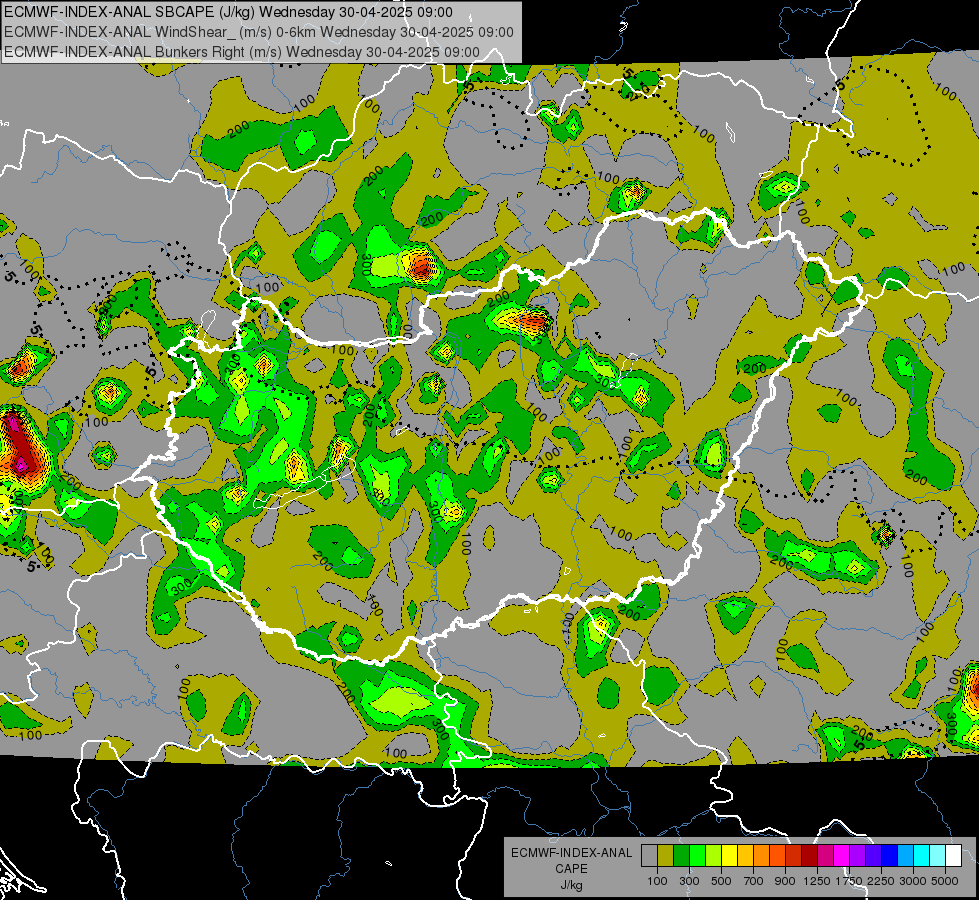Click the bright magenta legend swatch
Viewport: 979px width, 900px height.
tap(842, 856)
